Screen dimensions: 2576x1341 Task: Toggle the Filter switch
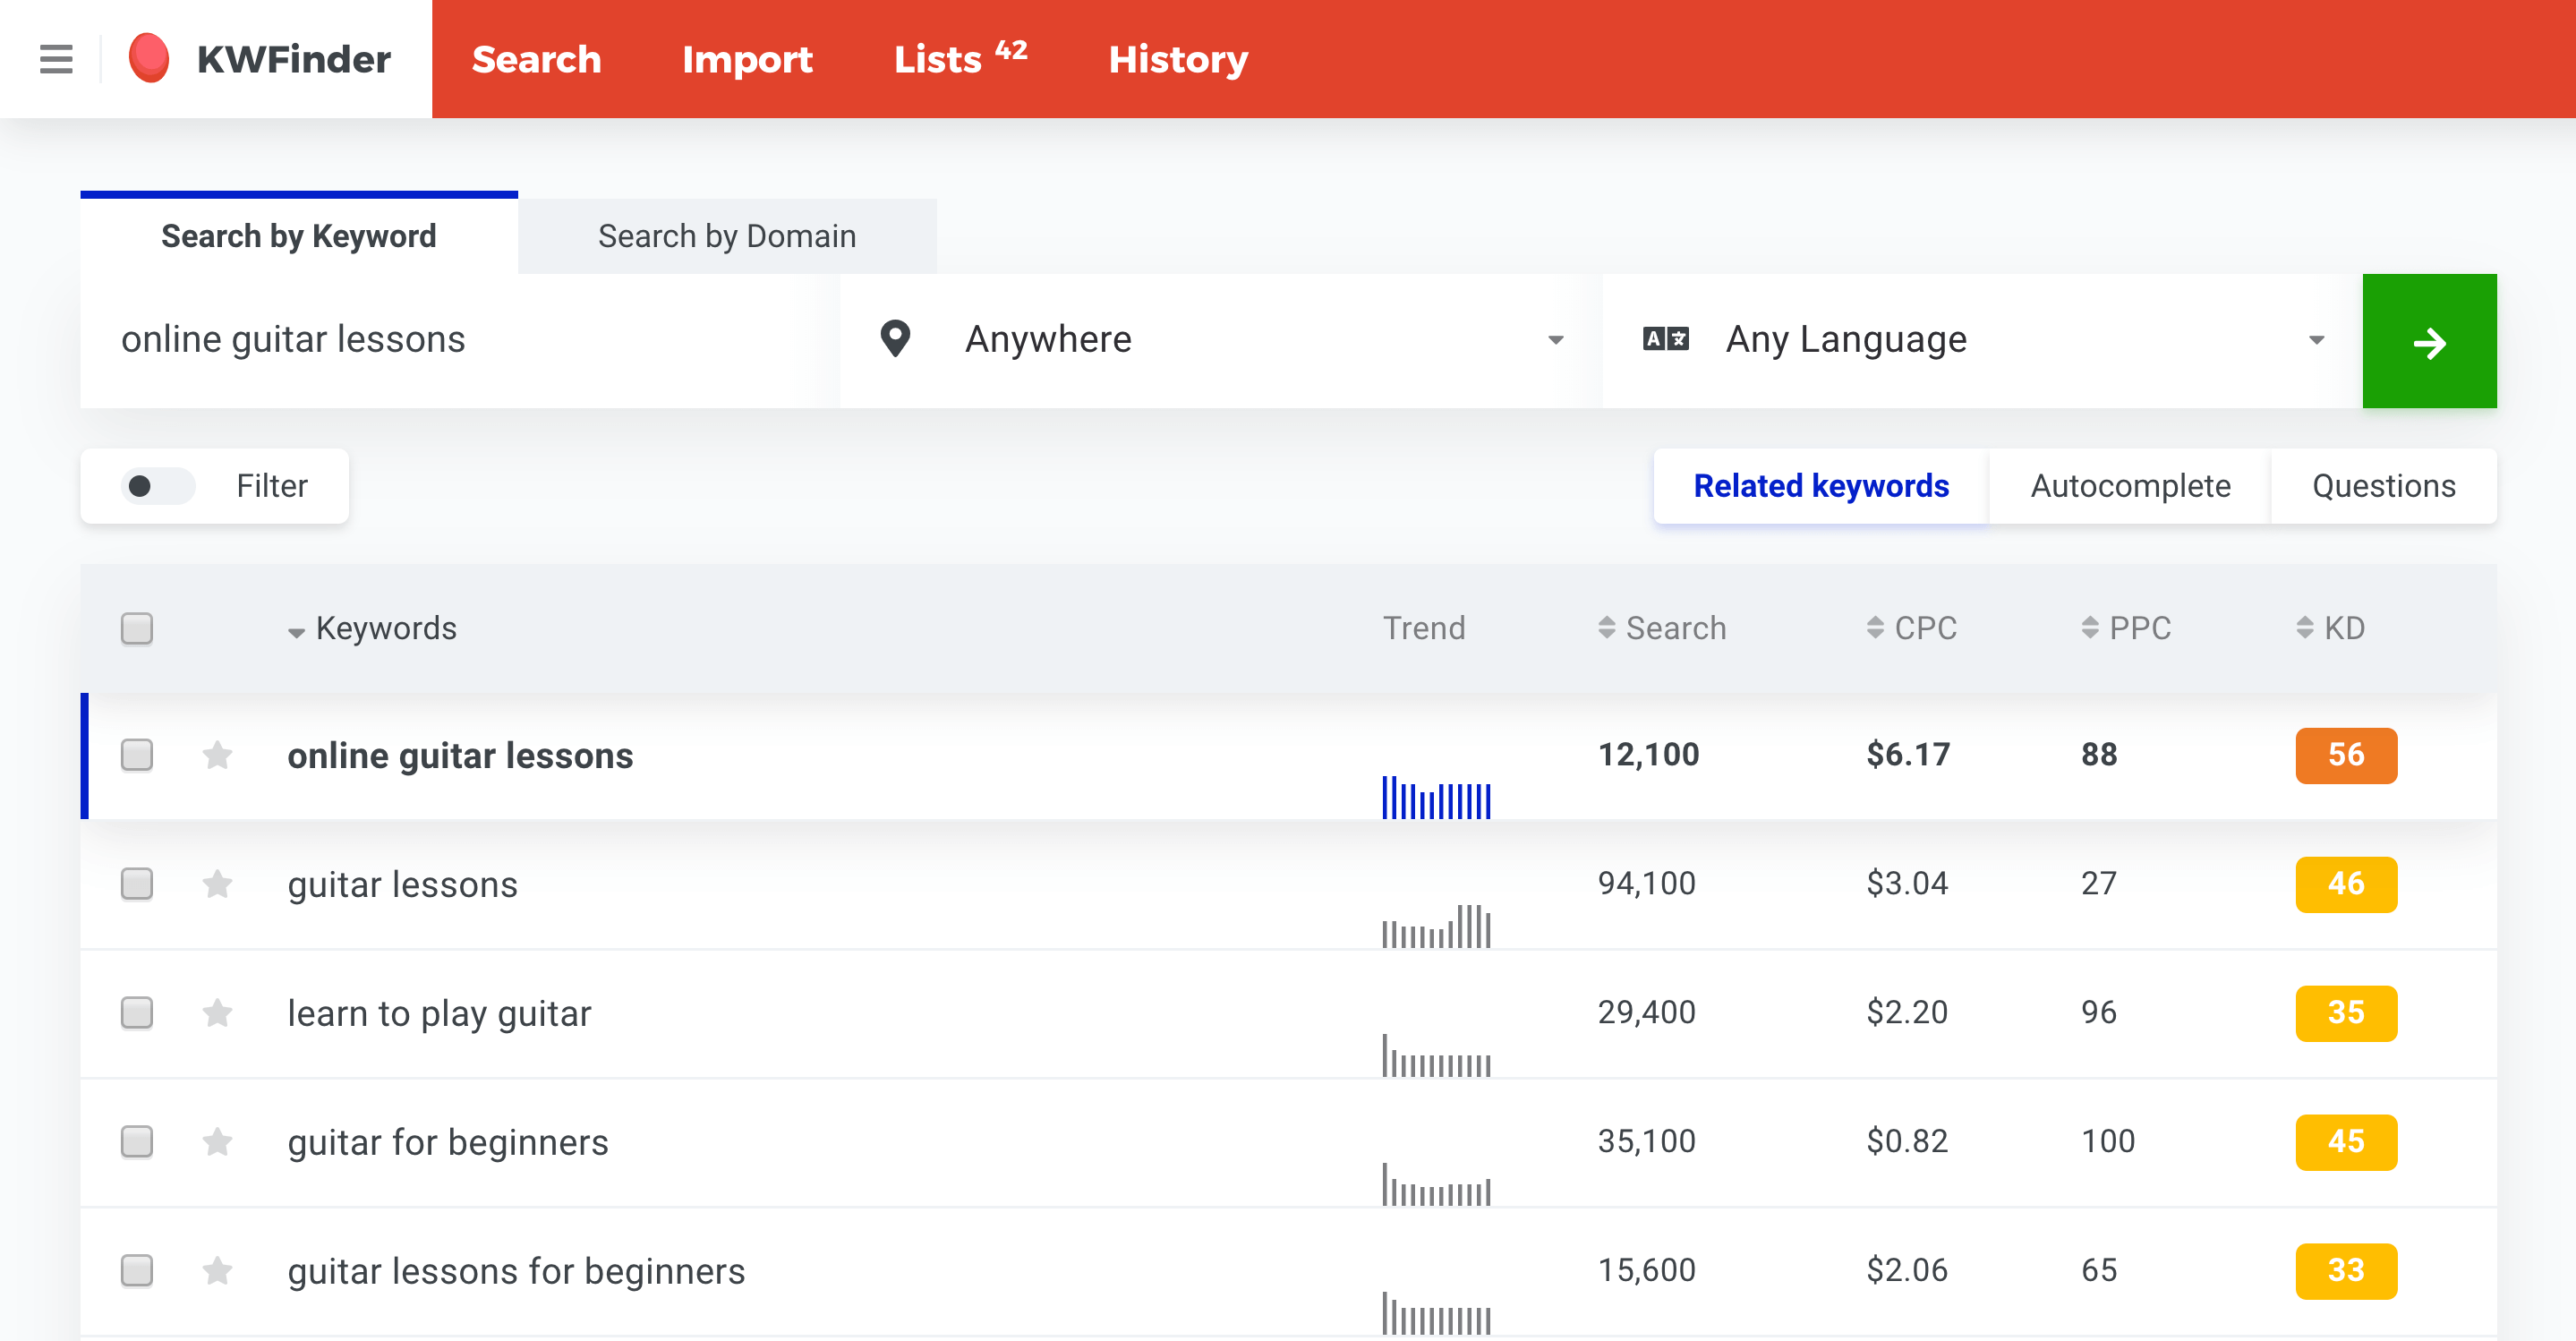point(158,486)
